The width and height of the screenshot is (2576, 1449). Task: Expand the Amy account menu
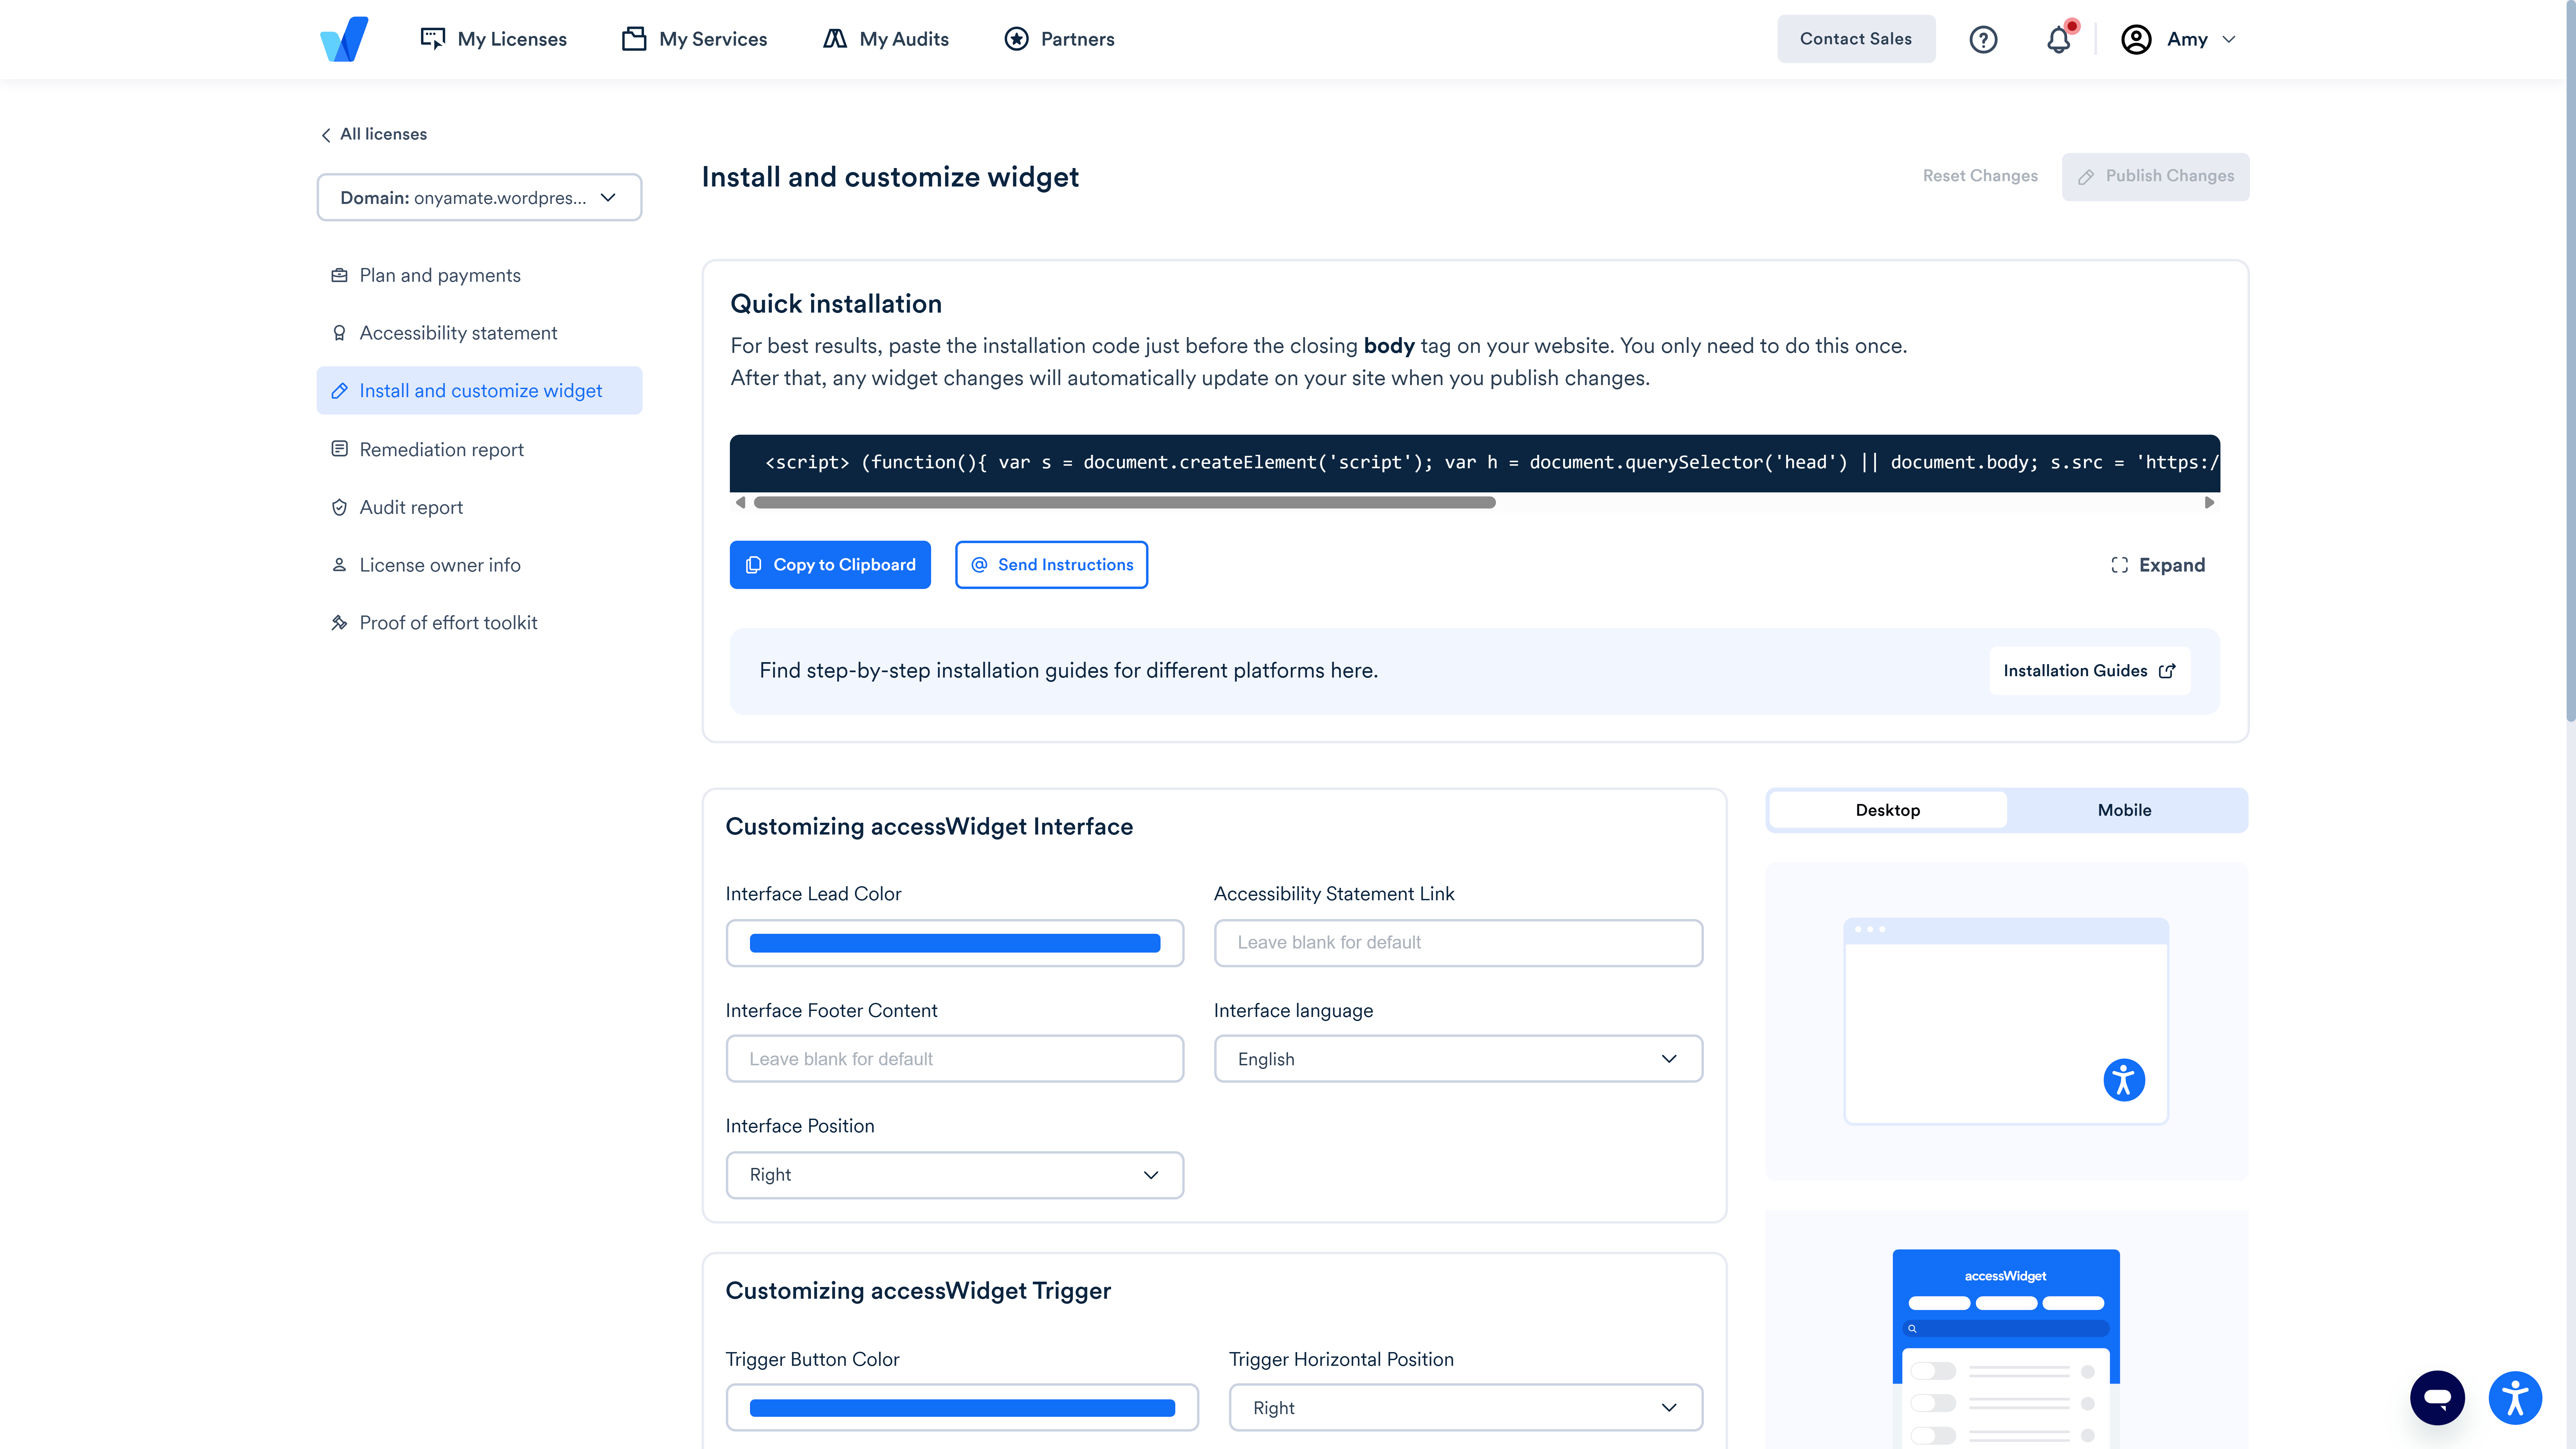pos(2180,39)
